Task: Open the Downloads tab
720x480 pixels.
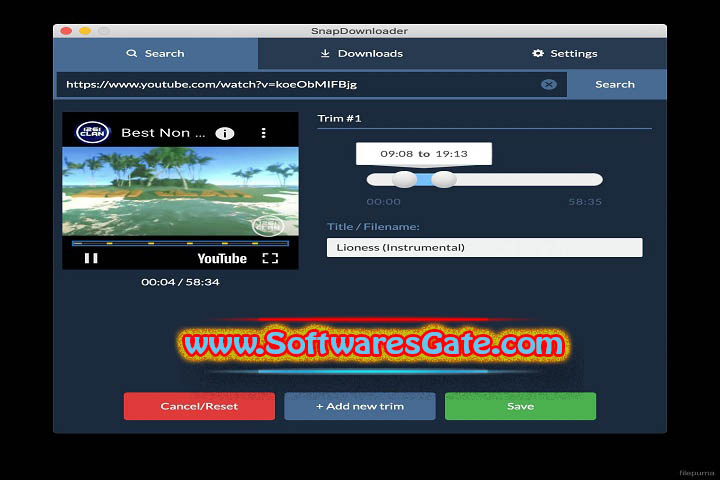Action: click(362, 54)
